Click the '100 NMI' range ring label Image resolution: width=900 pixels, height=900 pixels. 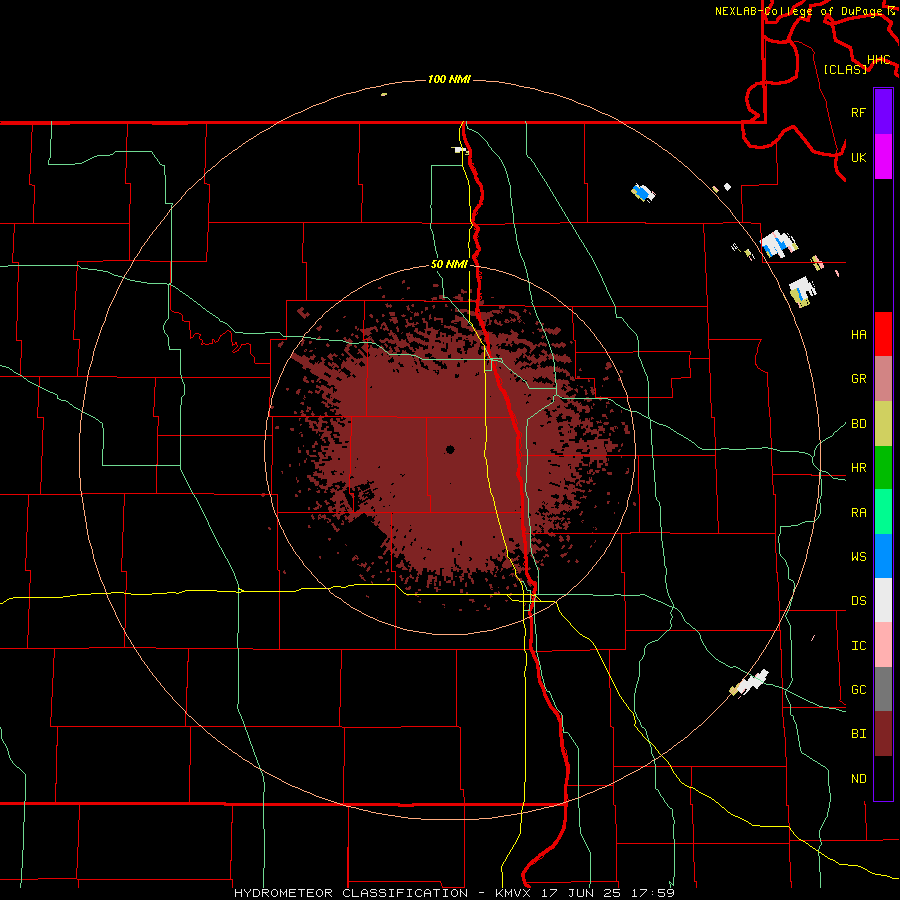[x=449, y=79]
